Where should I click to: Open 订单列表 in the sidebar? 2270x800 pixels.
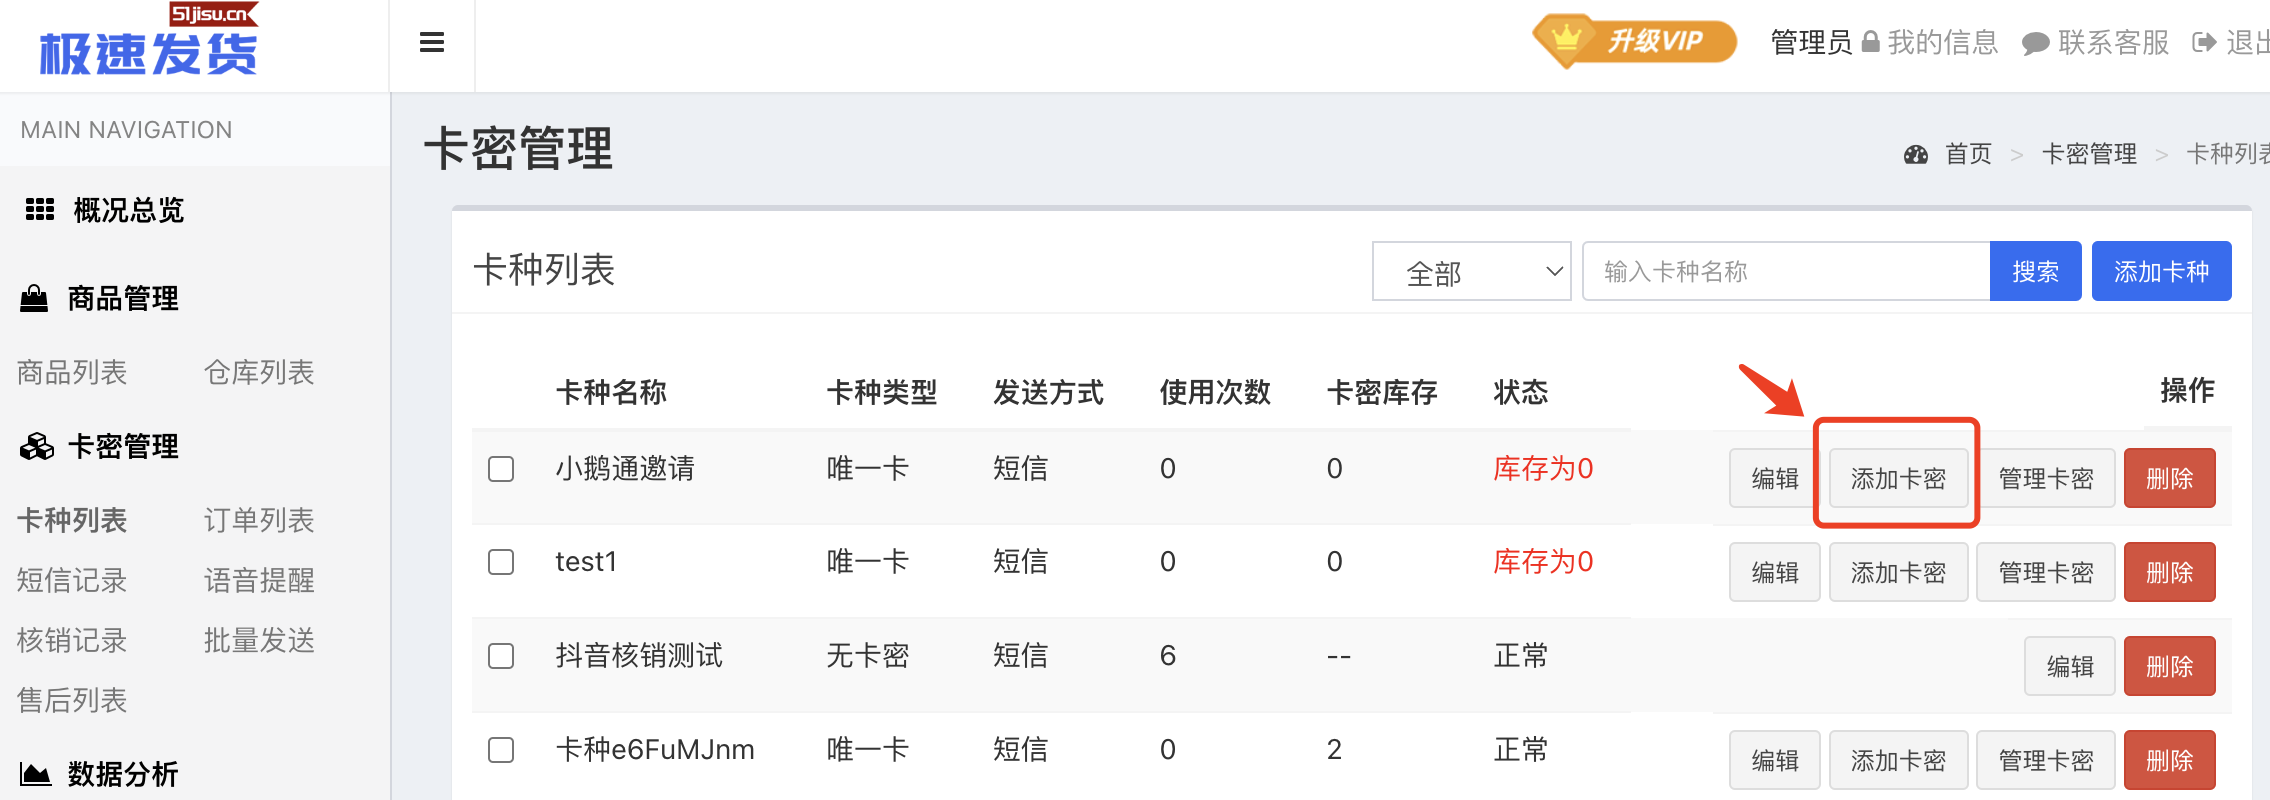(x=259, y=520)
